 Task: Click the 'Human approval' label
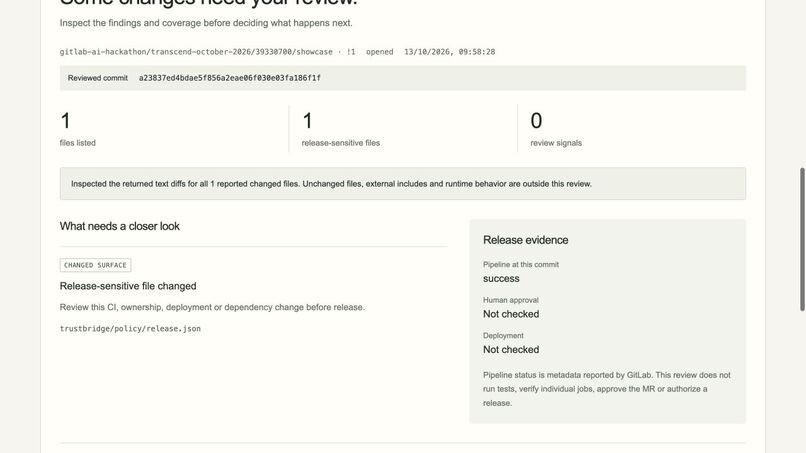[511, 300]
